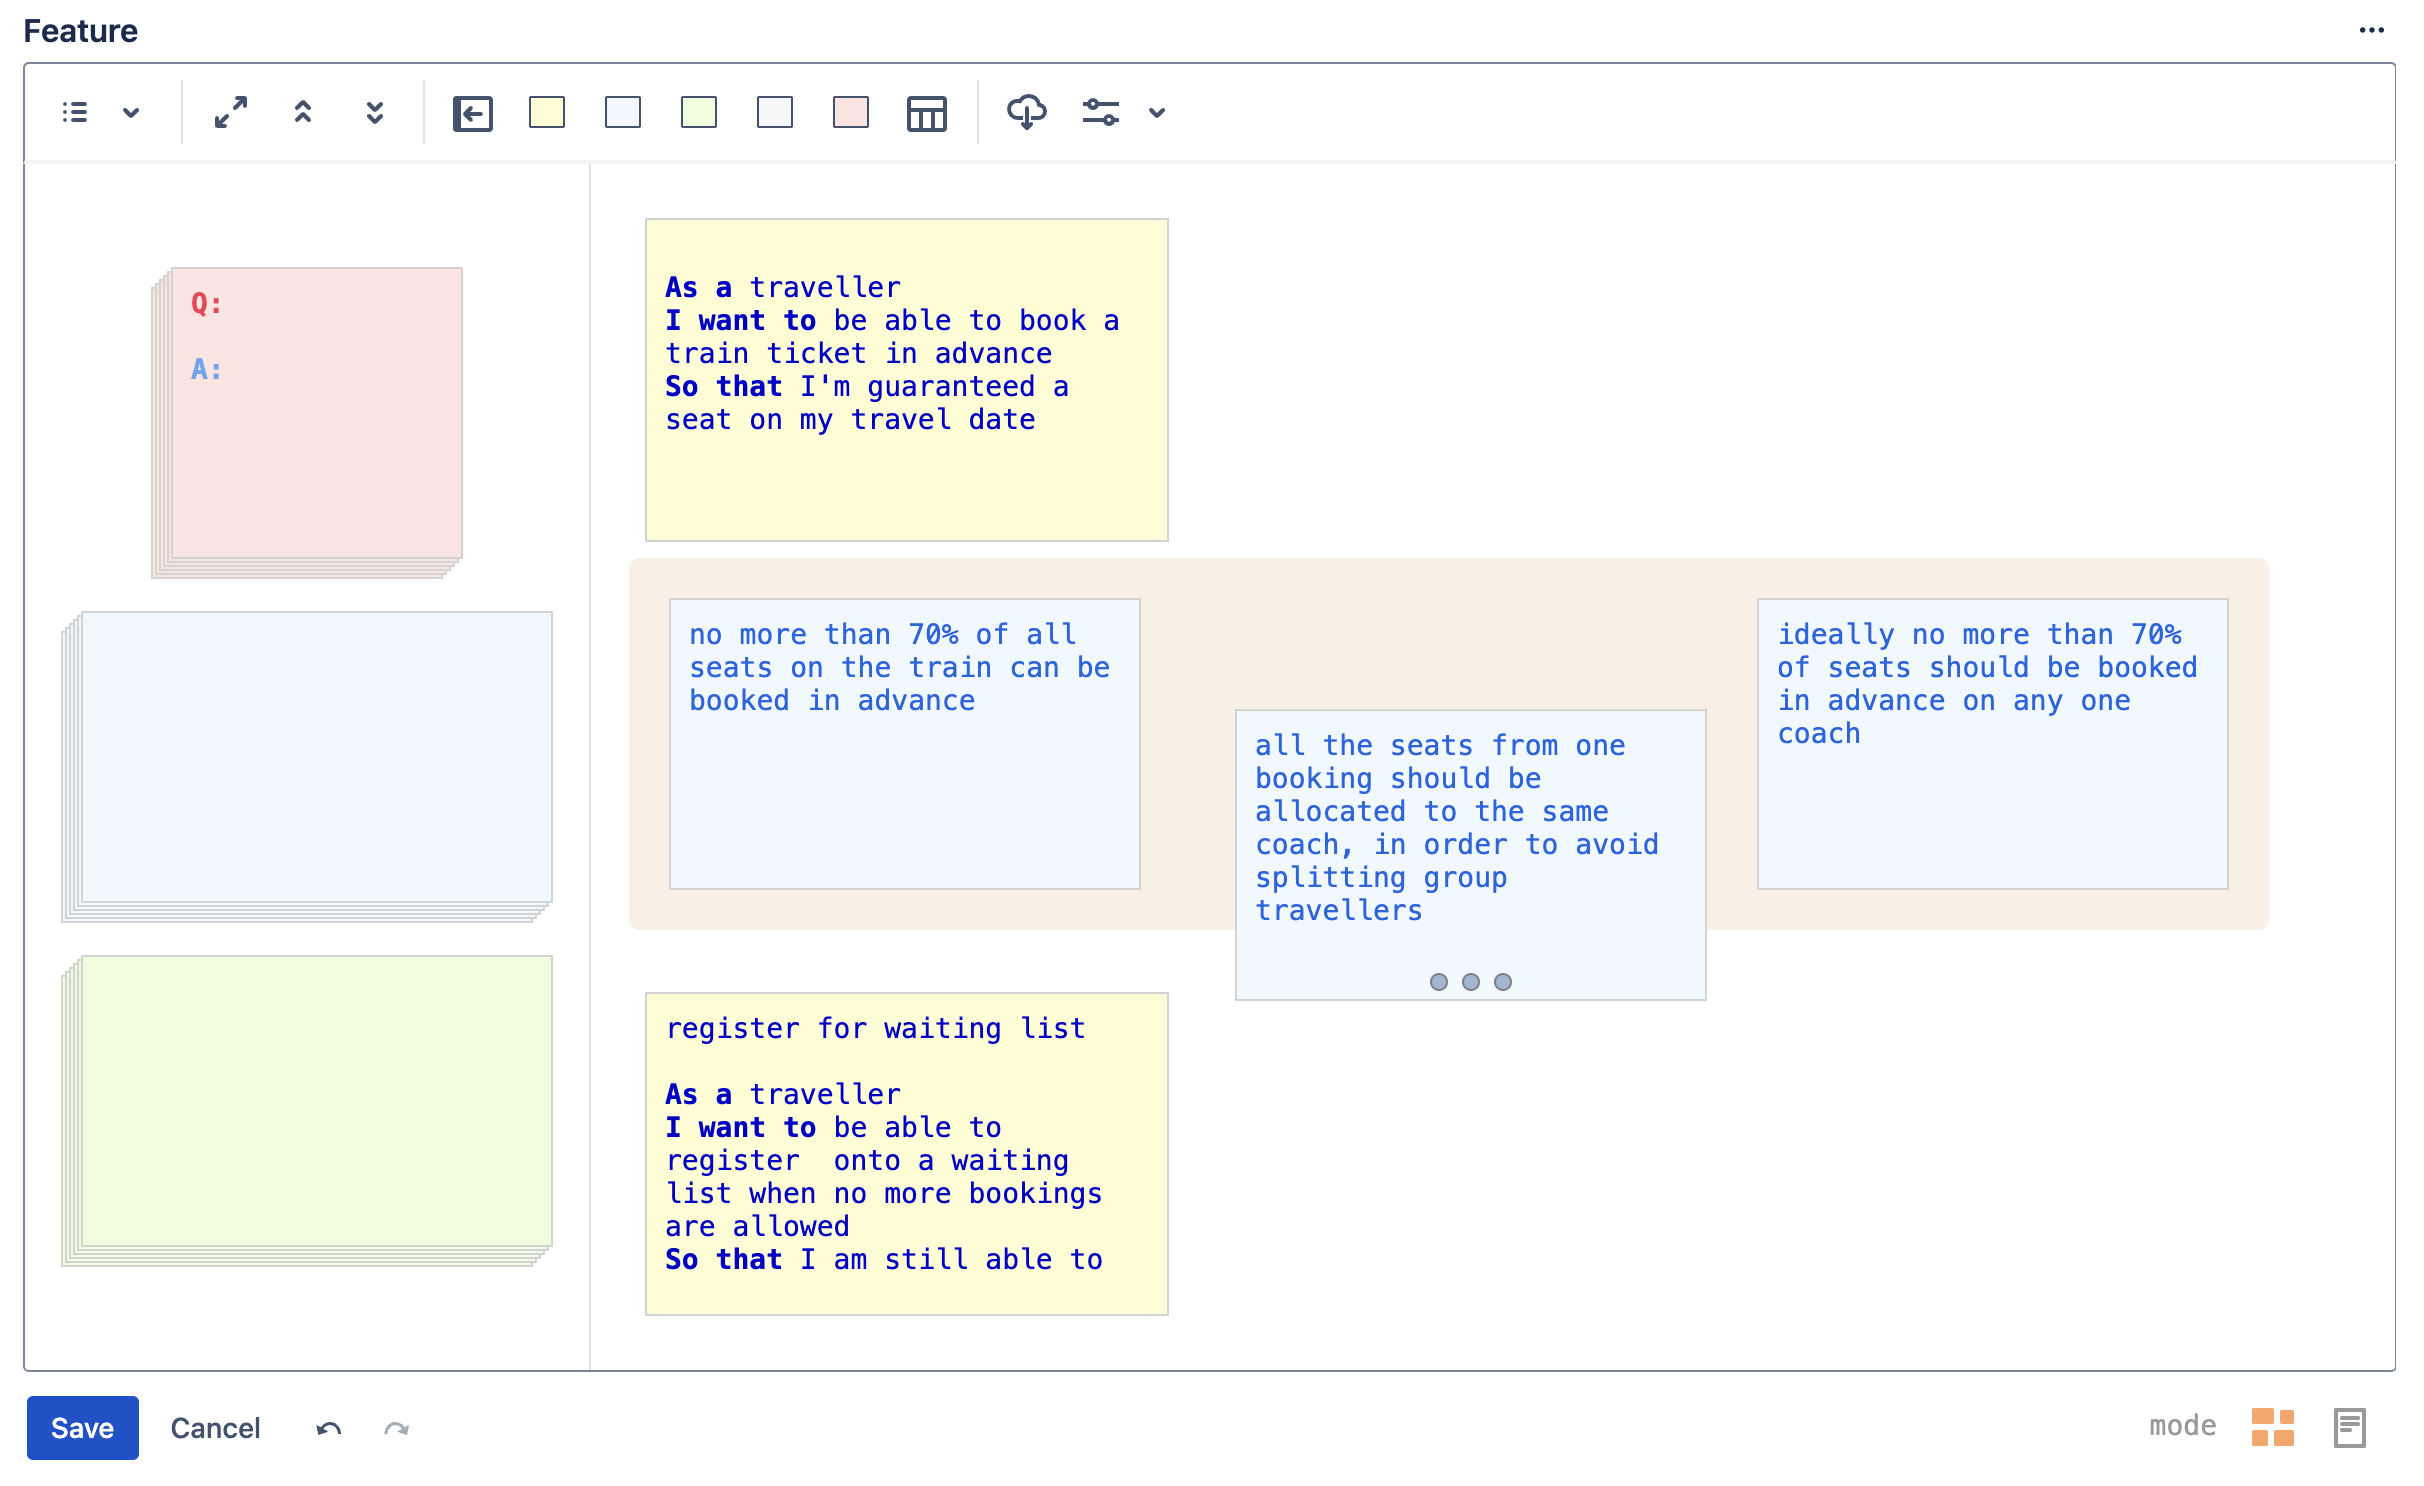Open the three-dot menu beside Feature

point(2372,30)
